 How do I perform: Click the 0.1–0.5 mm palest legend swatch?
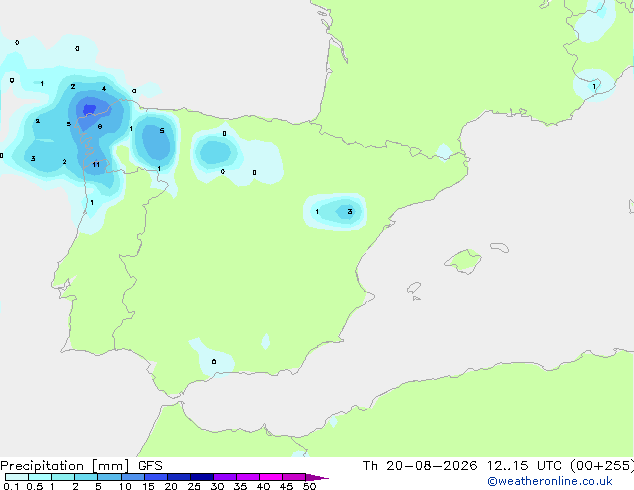[x=17, y=477]
